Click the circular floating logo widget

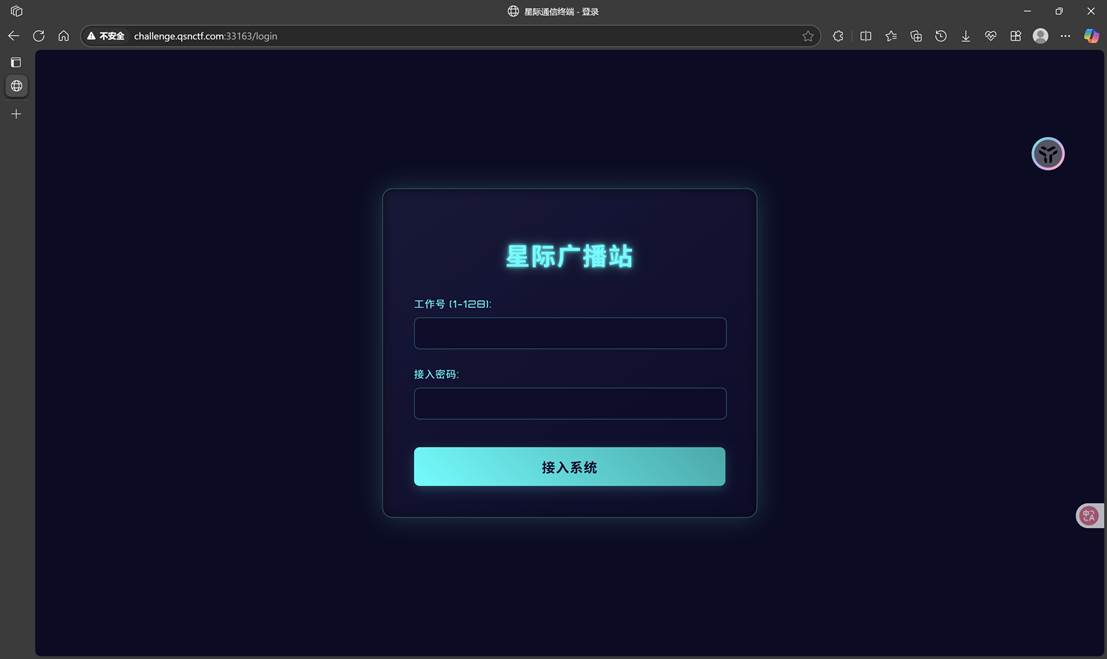(1047, 153)
